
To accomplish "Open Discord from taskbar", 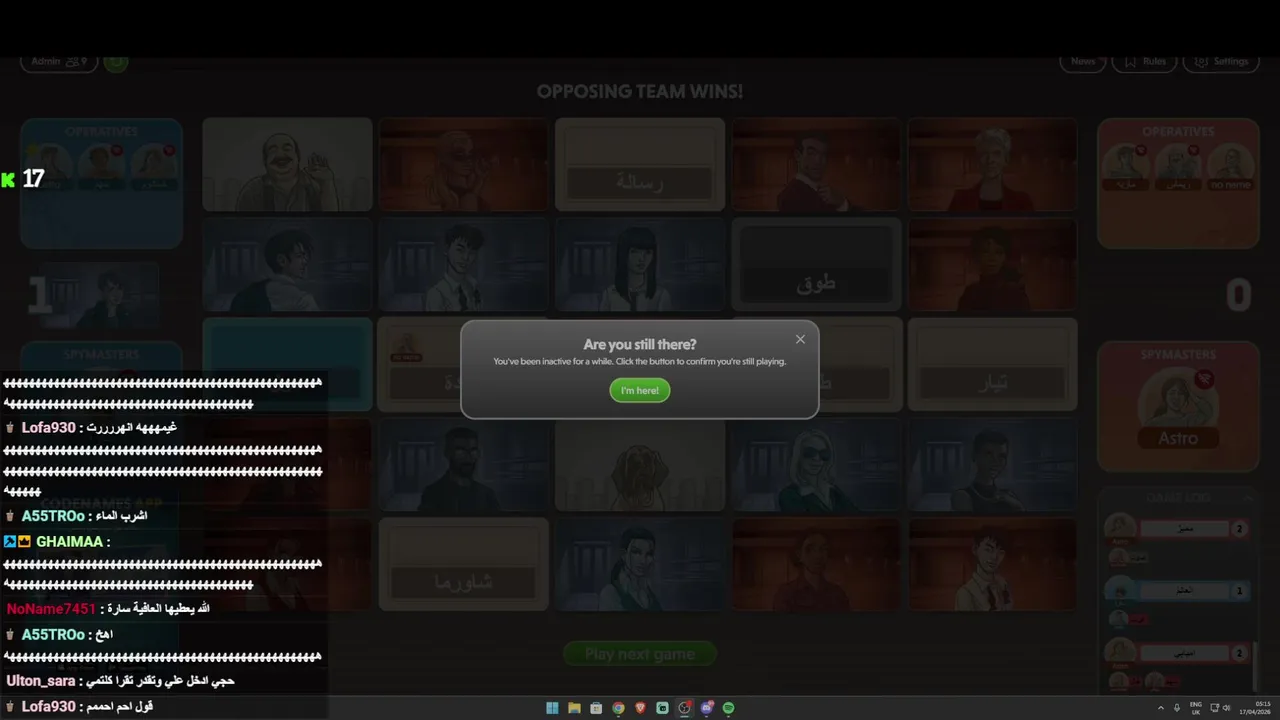I will 707,708.
